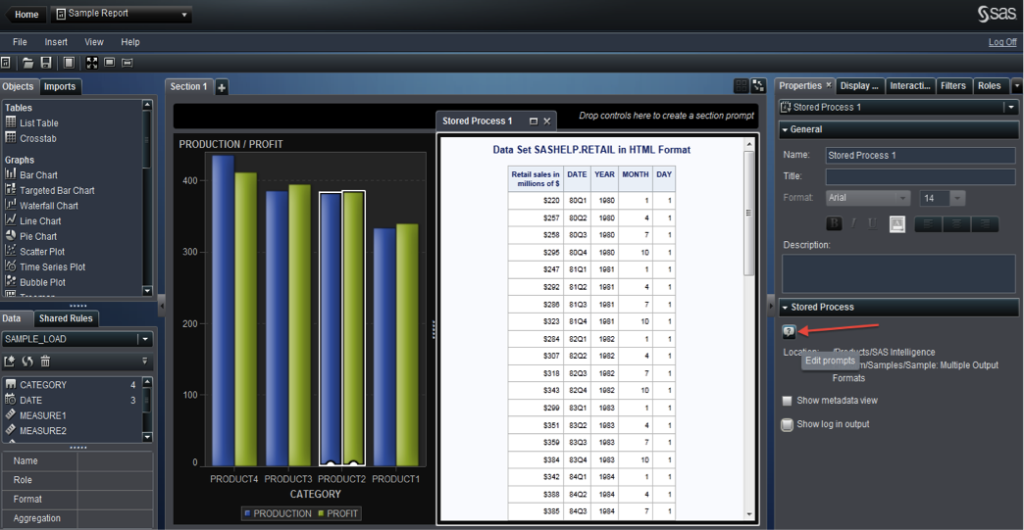Enable Show metadata view checkbox

(787, 401)
